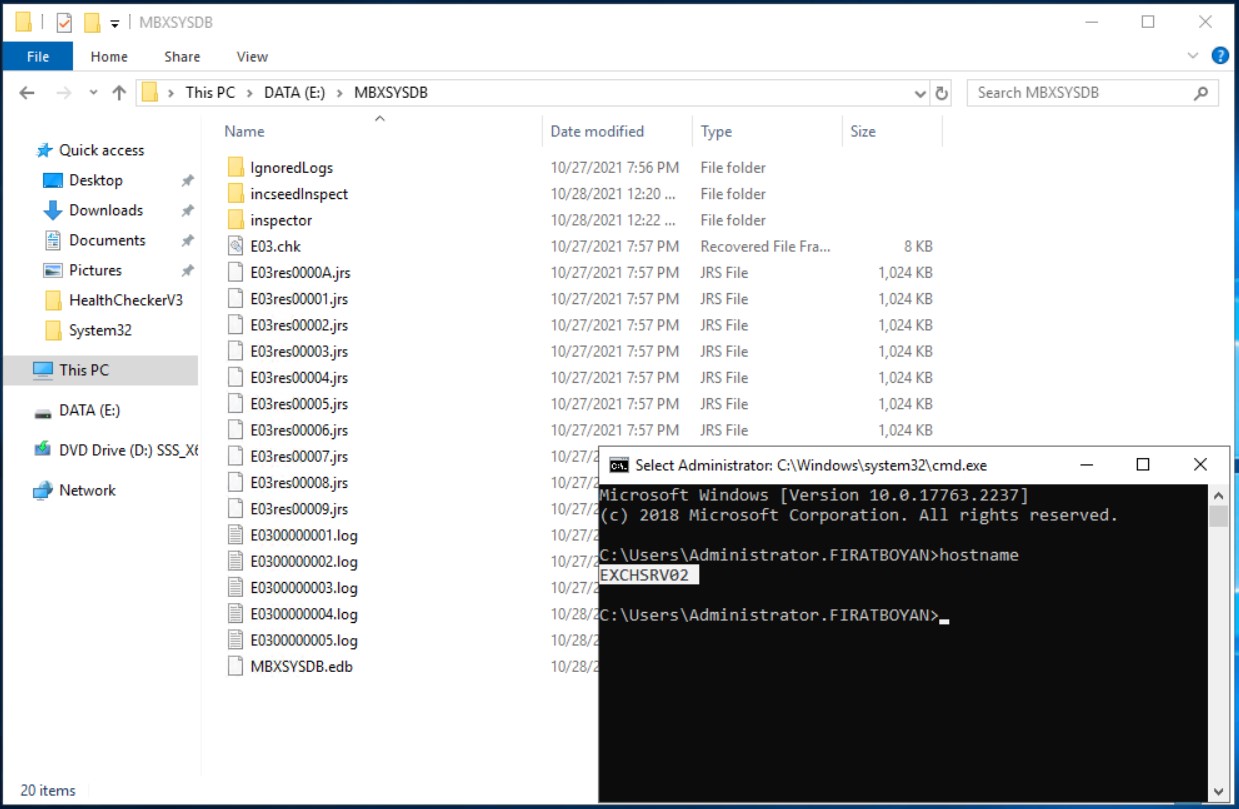
Task: Select the IgnoredLogs folder icon
Action: click(x=236, y=167)
